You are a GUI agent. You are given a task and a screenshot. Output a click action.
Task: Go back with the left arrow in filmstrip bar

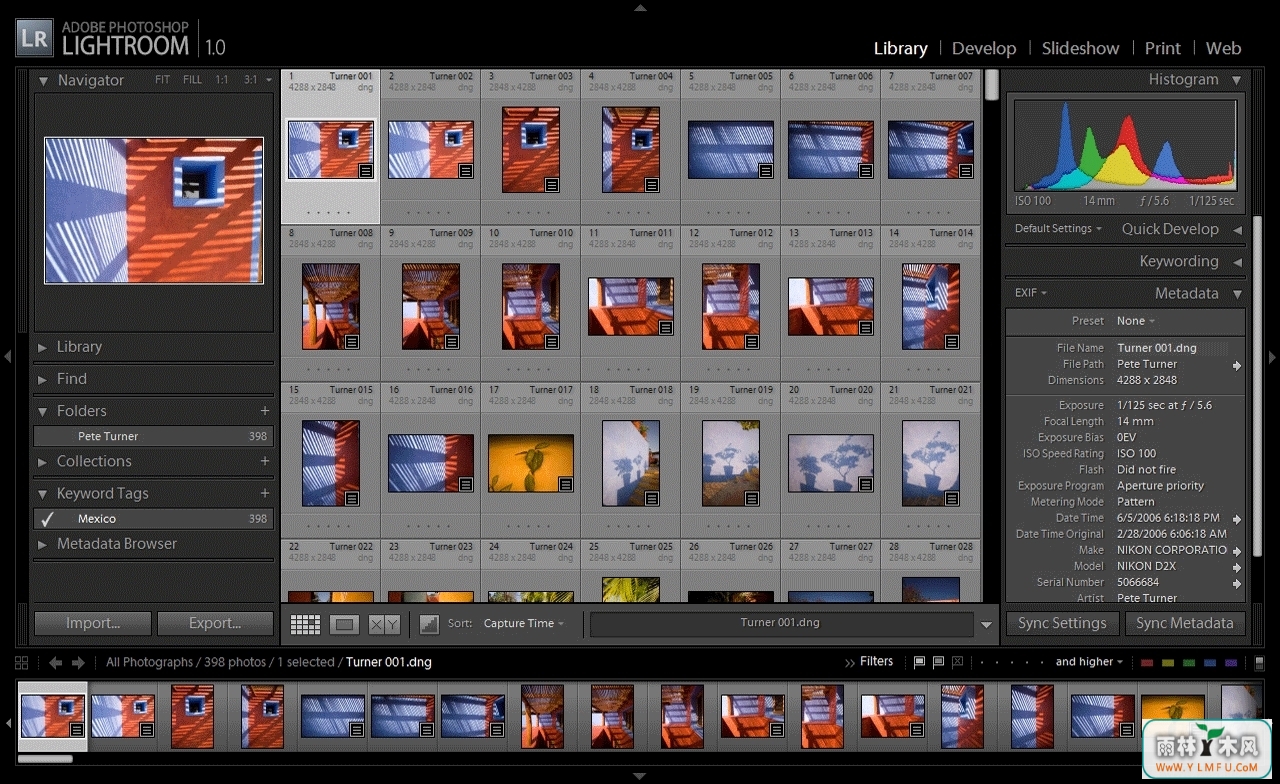coord(55,662)
